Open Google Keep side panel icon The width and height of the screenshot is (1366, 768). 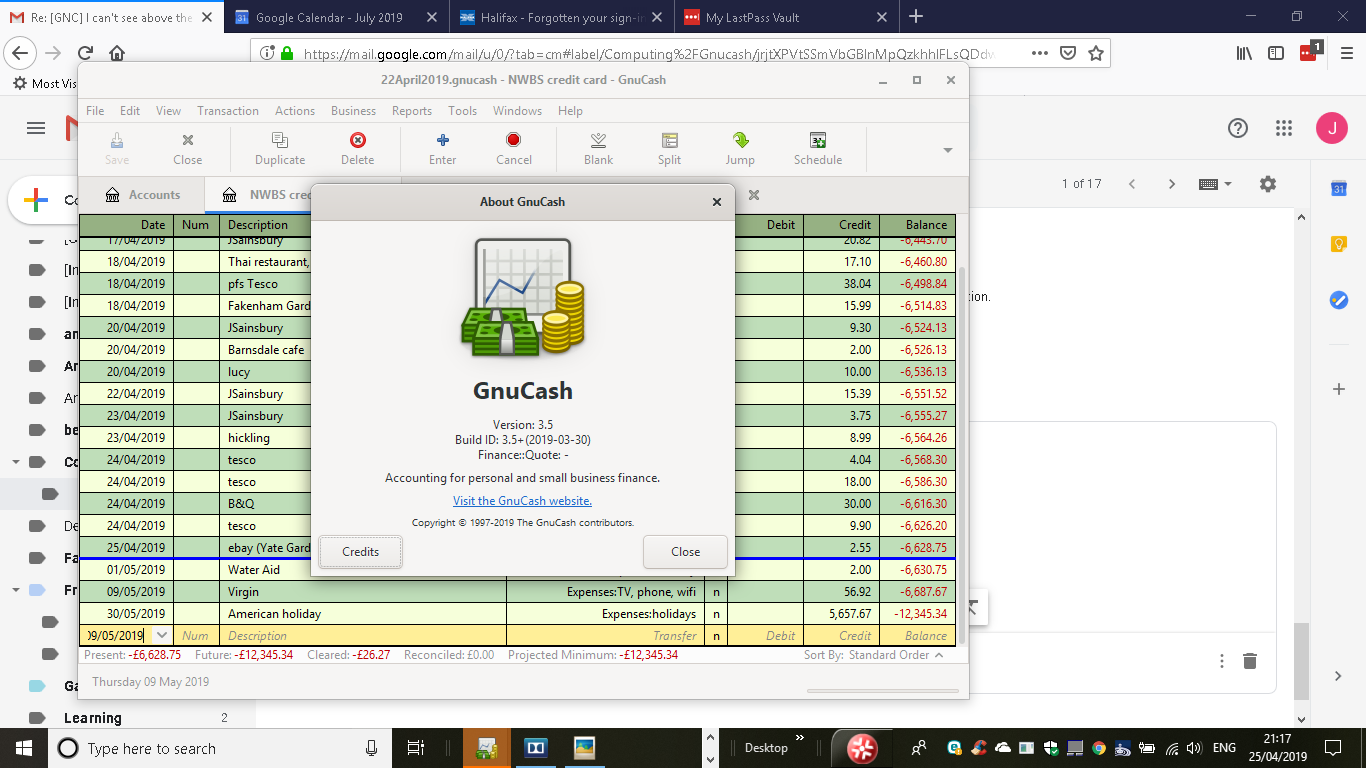1339,244
